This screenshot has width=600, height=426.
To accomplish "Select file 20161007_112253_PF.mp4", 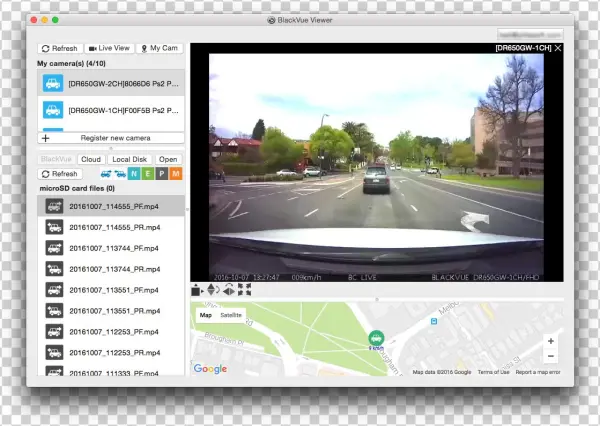I will click(x=111, y=331).
